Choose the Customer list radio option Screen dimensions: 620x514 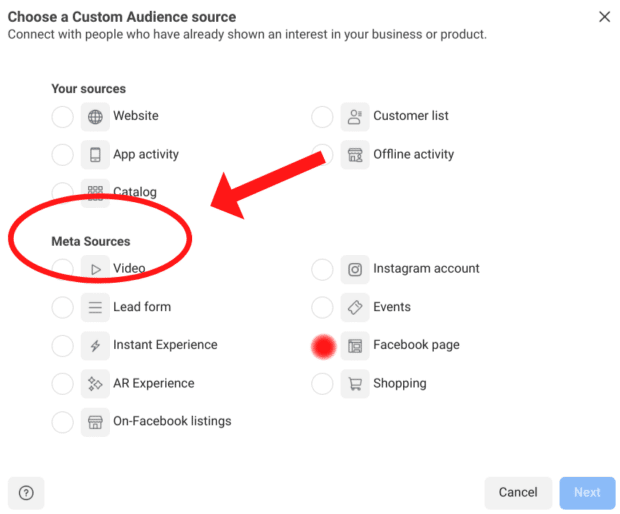click(x=322, y=117)
